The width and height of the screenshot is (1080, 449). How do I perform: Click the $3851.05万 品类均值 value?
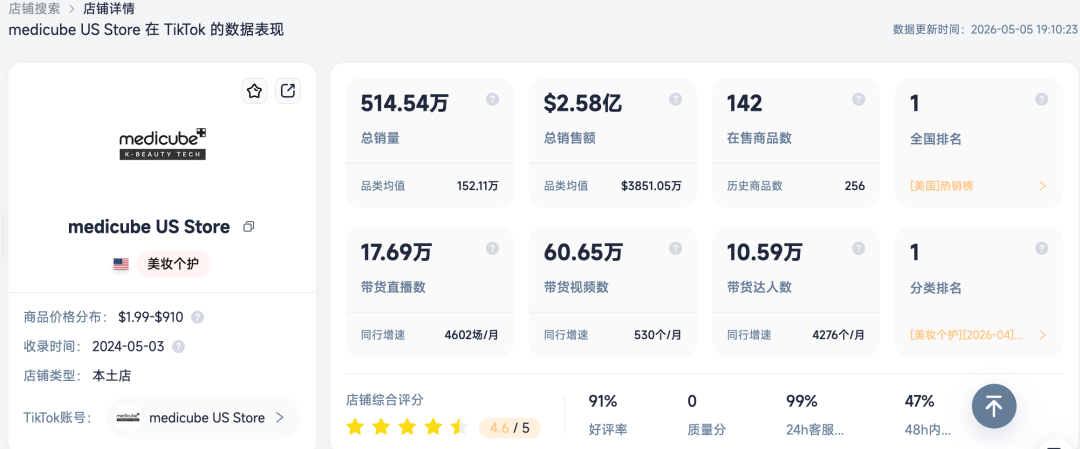point(651,186)
